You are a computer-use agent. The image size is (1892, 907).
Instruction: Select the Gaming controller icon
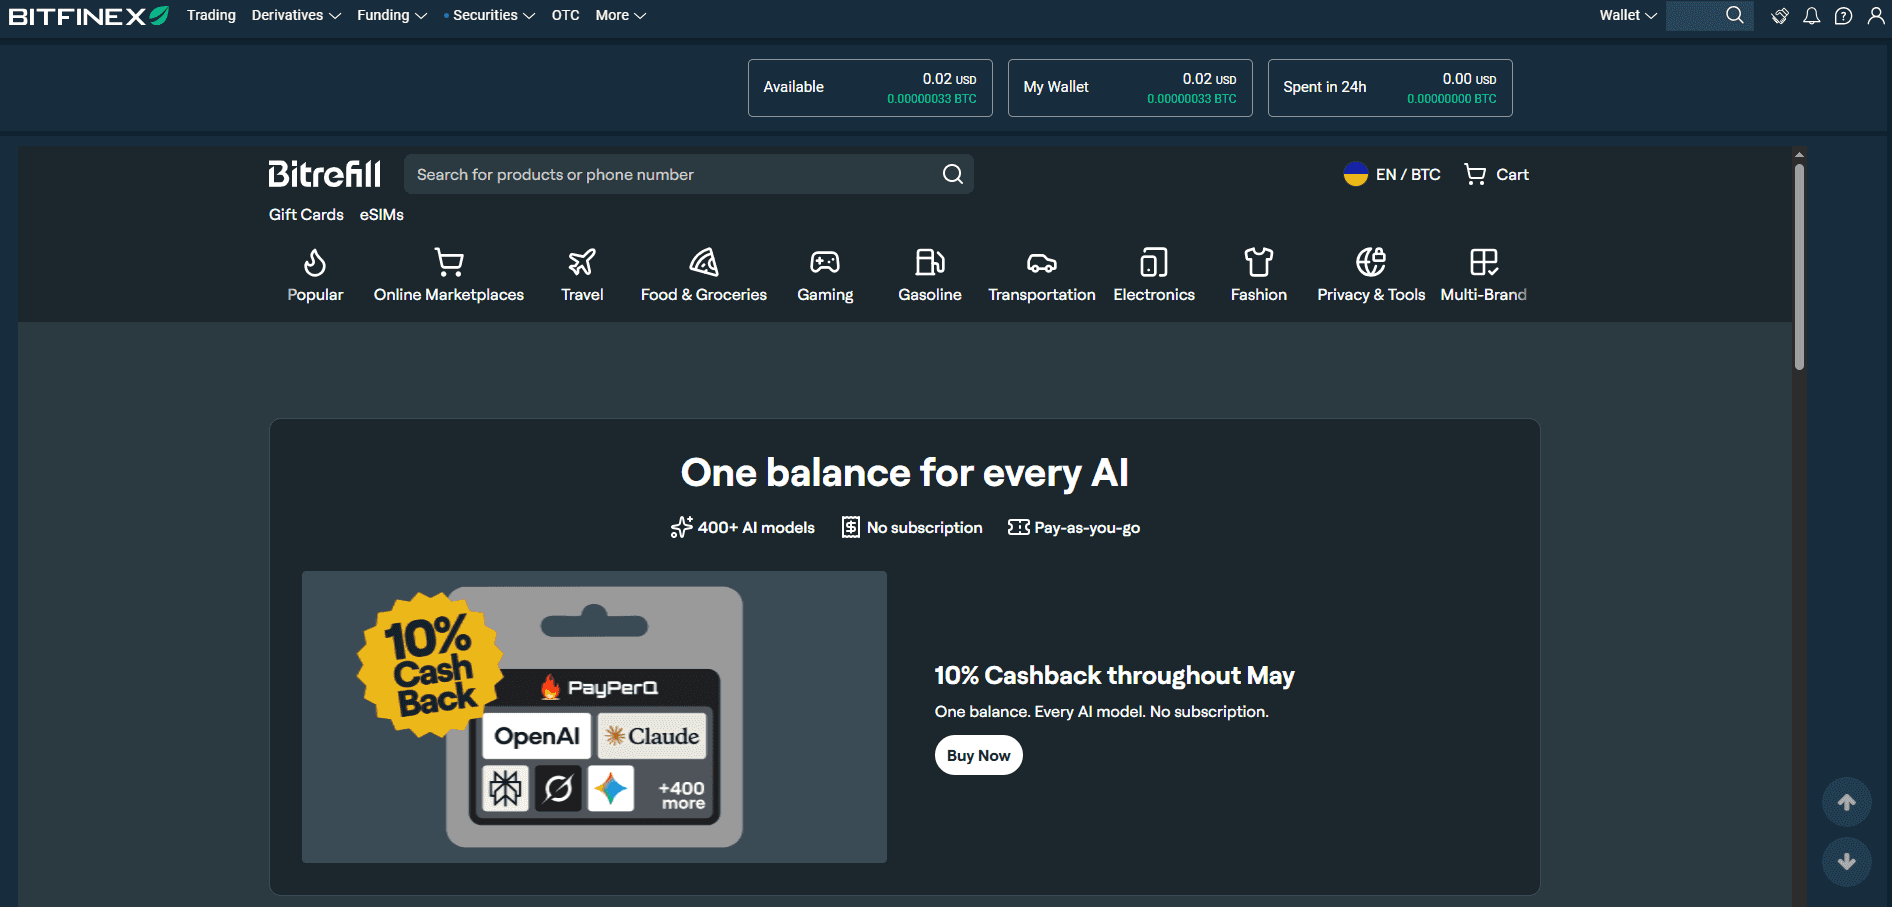pos(825,262)
